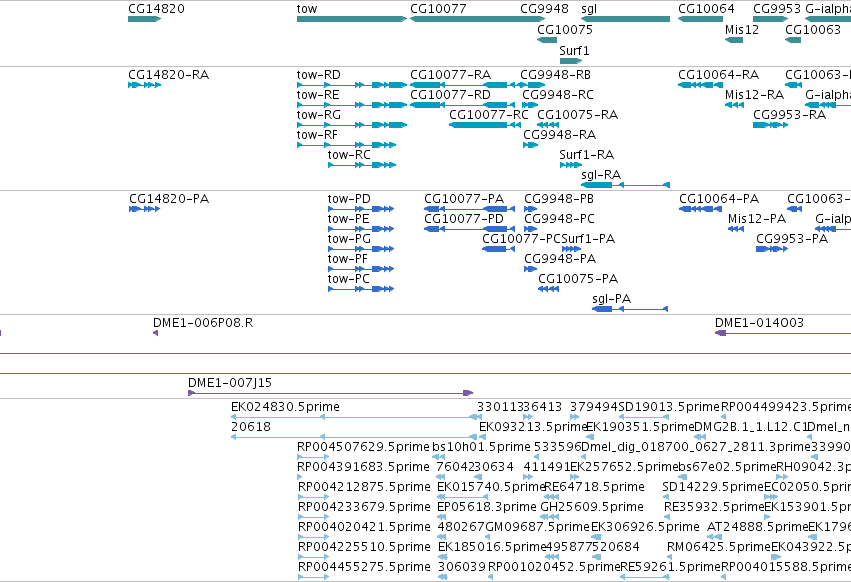Open transcript Surf1-RA
This screenshot has height=582, width=851.
pyautogui.click(x=570, y=165)
